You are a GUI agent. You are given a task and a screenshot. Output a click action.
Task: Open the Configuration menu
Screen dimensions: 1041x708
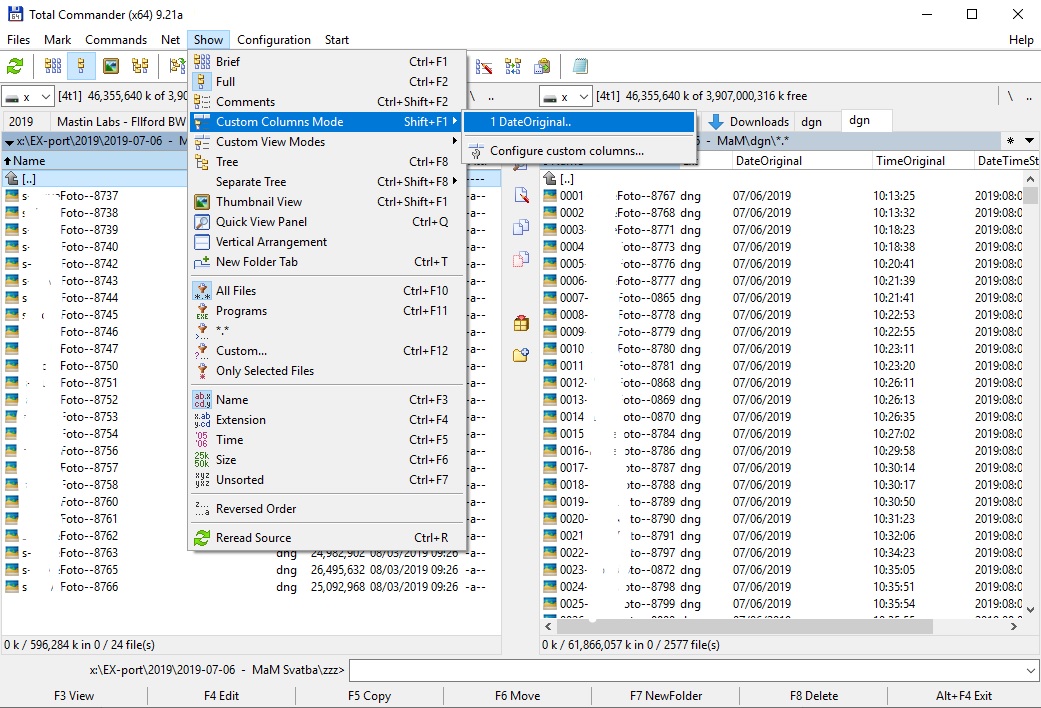pyautogui.click(x=274, y=40)
